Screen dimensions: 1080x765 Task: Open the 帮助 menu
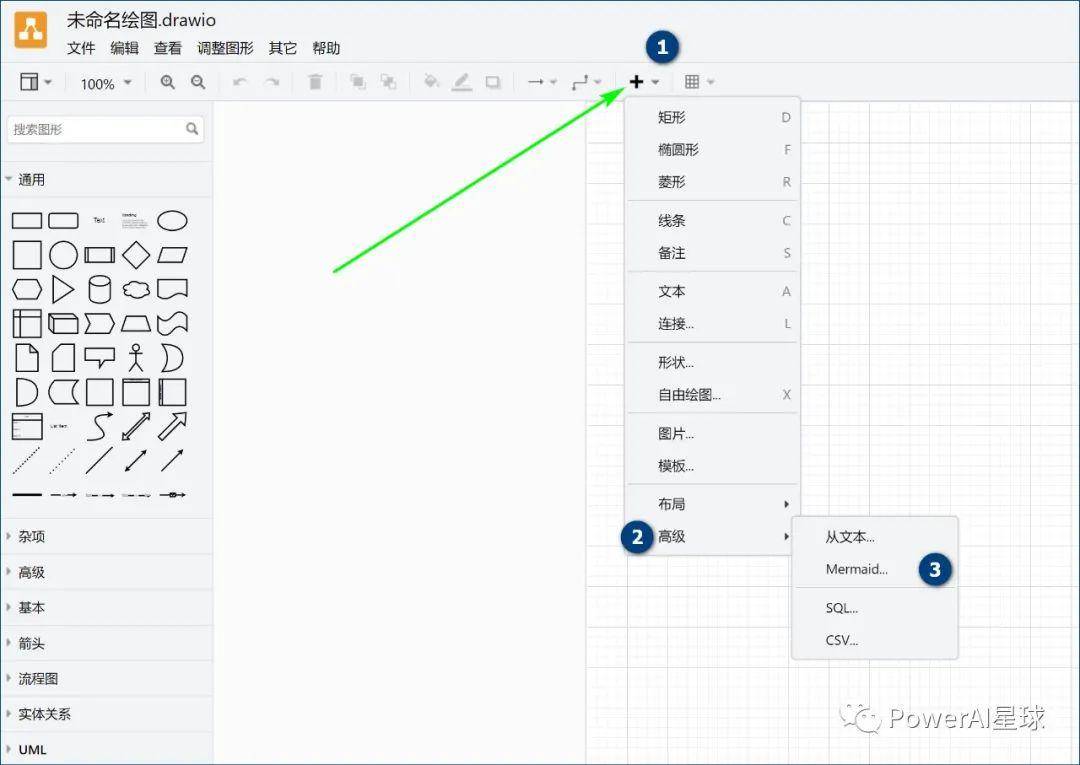(x=326, y=48)
